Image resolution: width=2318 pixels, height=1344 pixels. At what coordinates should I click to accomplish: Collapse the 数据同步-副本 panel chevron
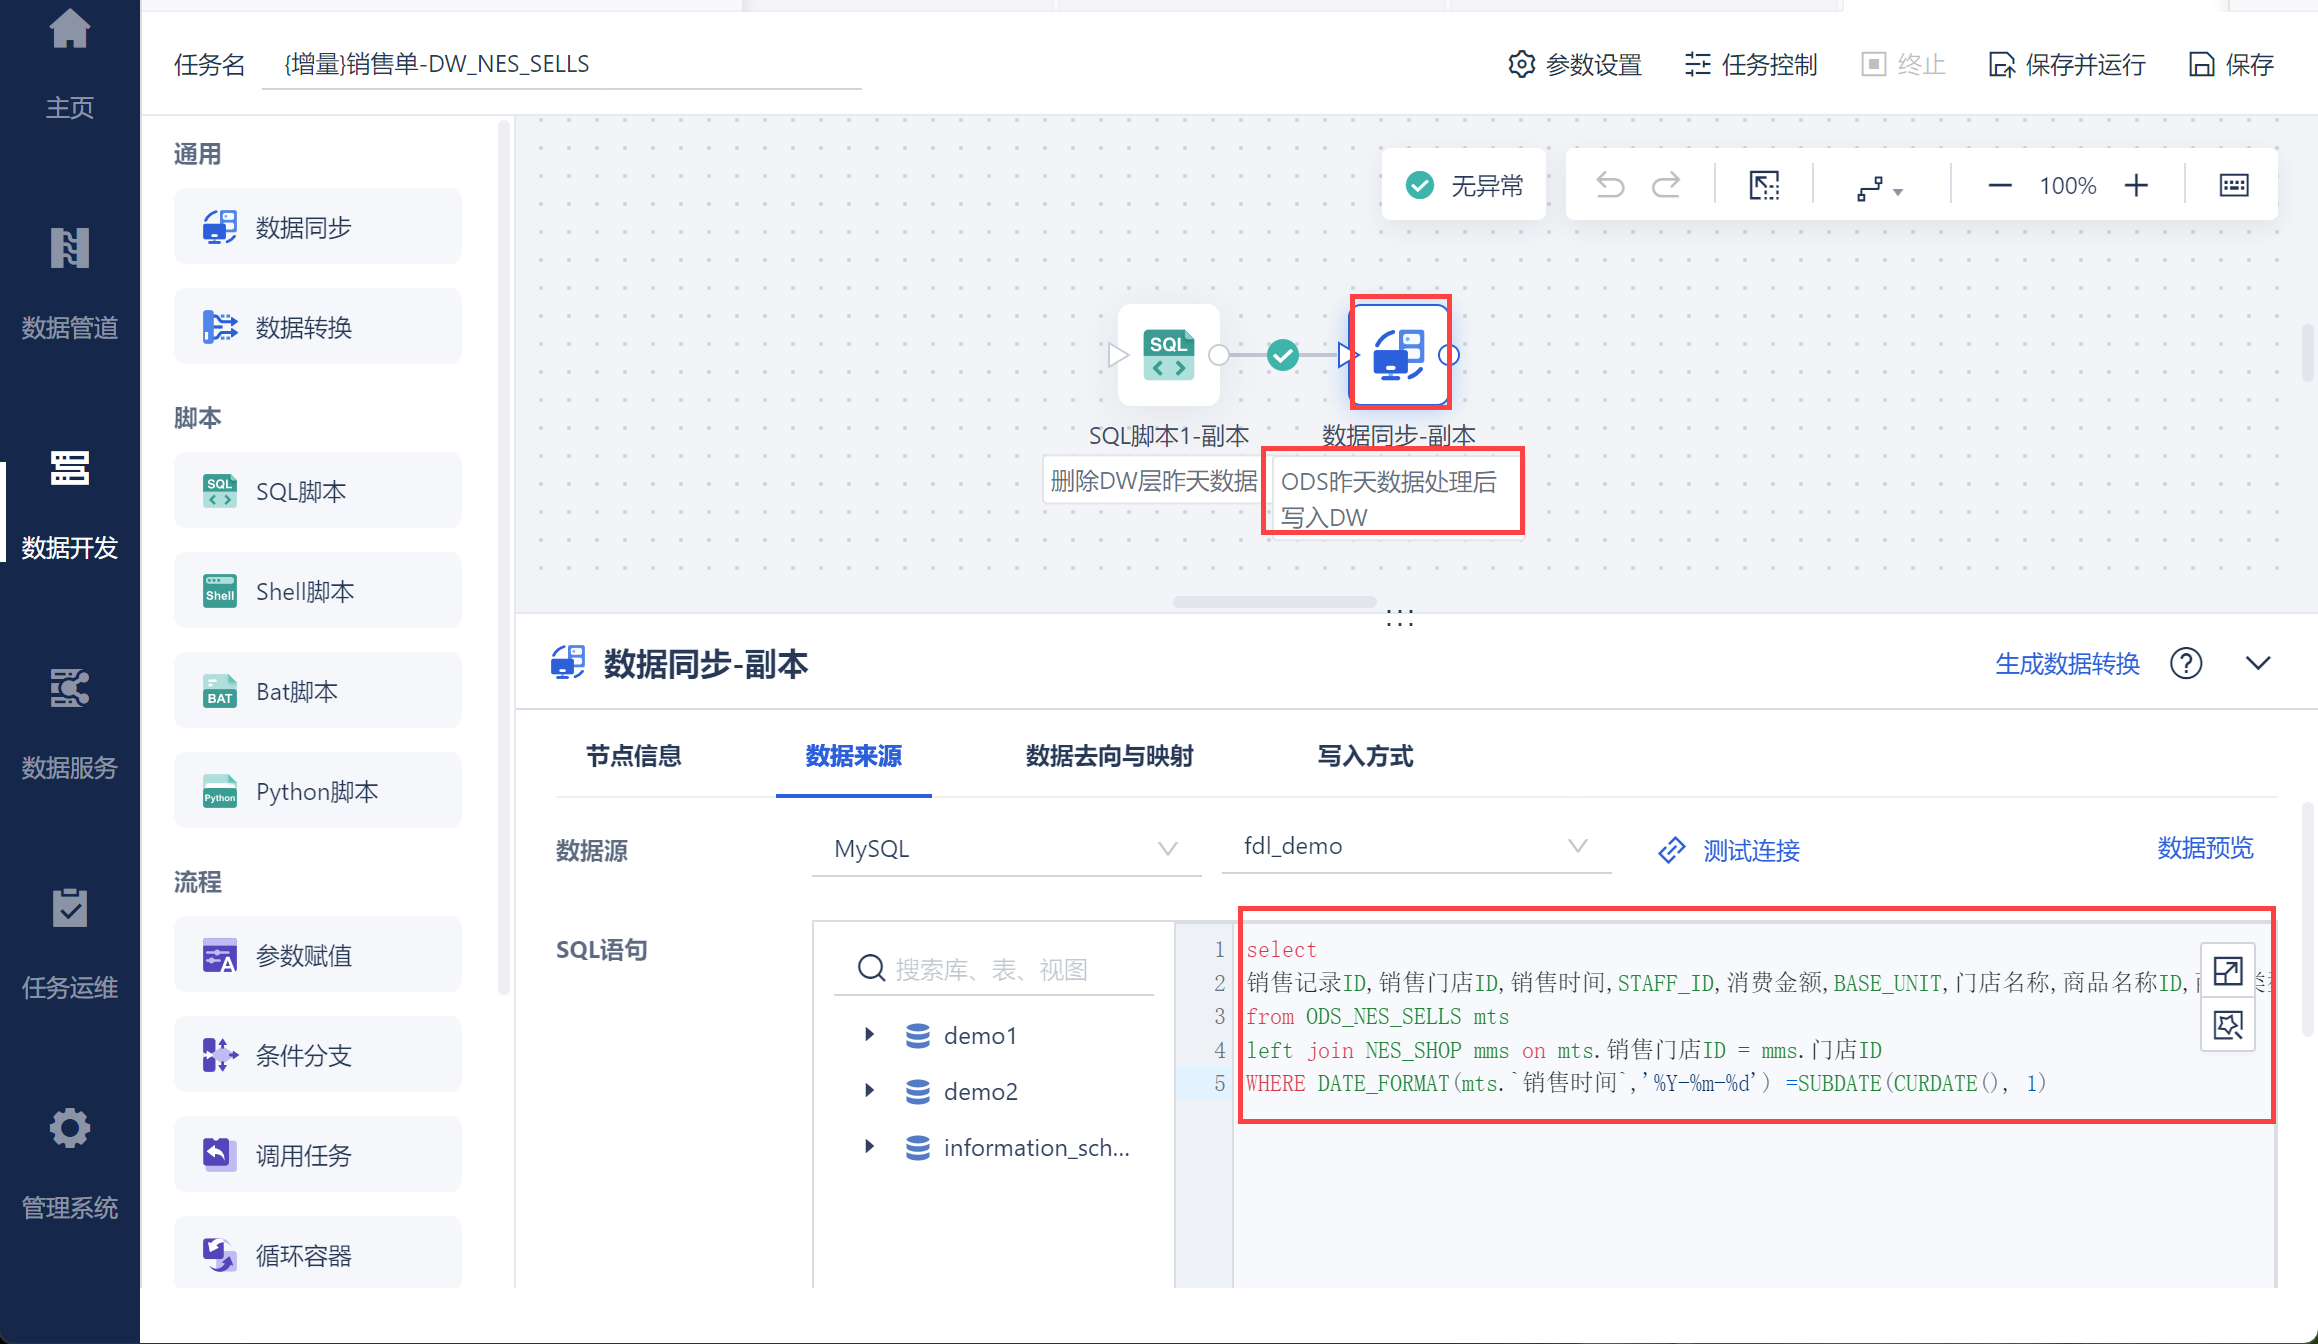(2258, 663)
